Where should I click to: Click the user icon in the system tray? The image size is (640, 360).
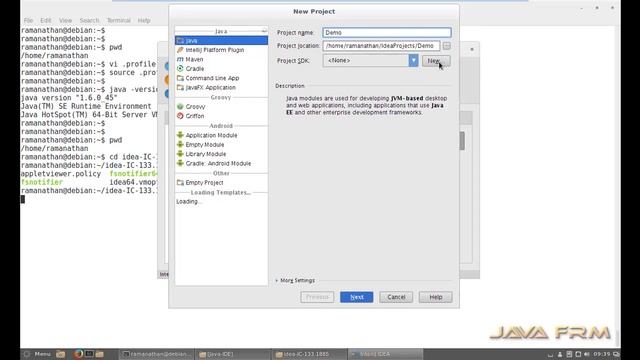[560, 354]
